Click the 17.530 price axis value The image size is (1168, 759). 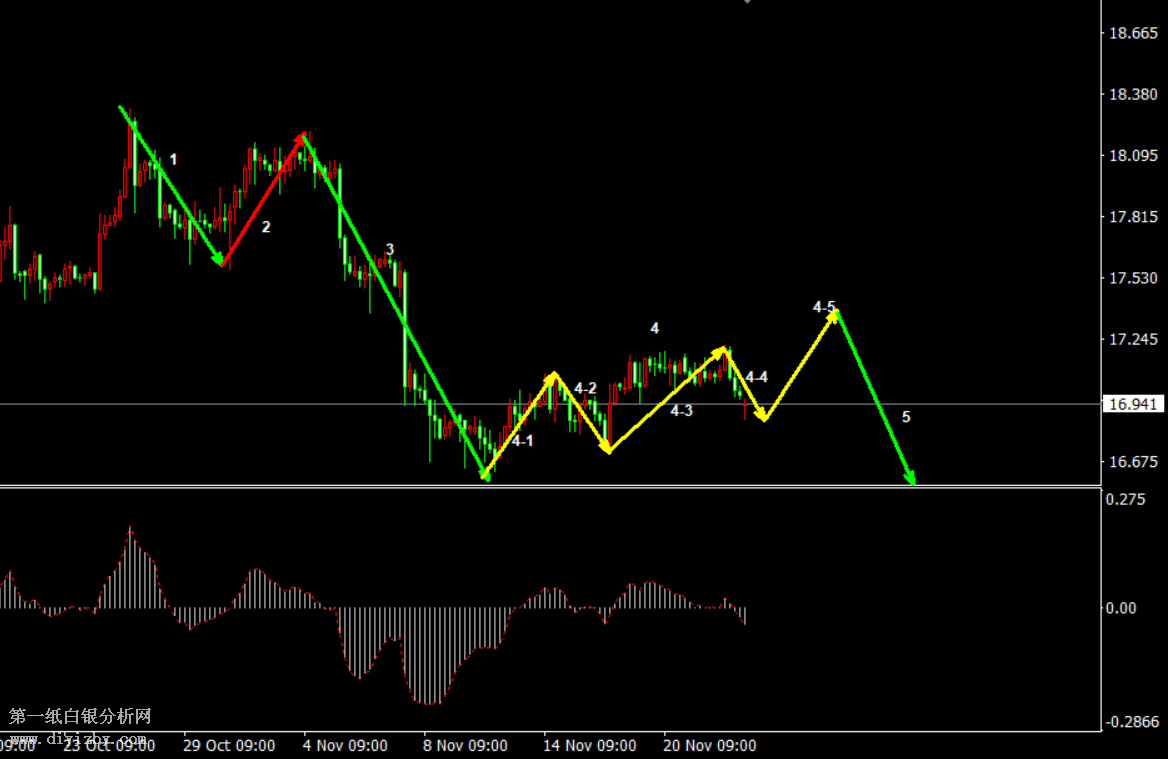point(1133,278)
